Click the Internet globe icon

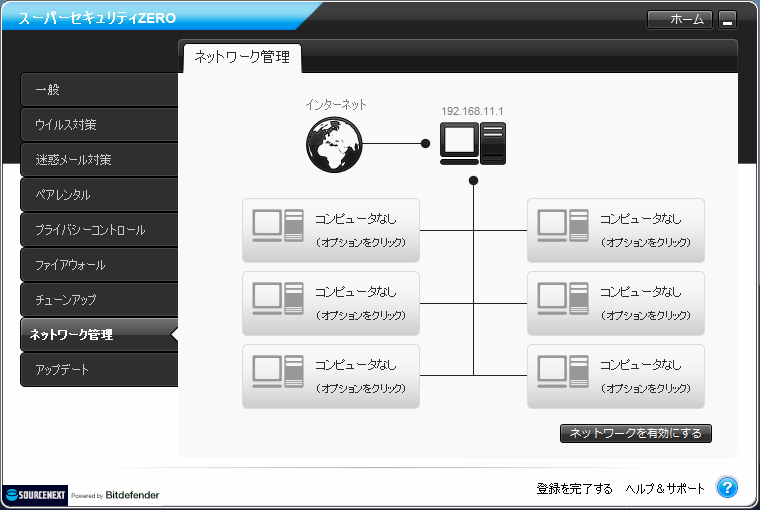pyautogui.click(x=334, y=144)
